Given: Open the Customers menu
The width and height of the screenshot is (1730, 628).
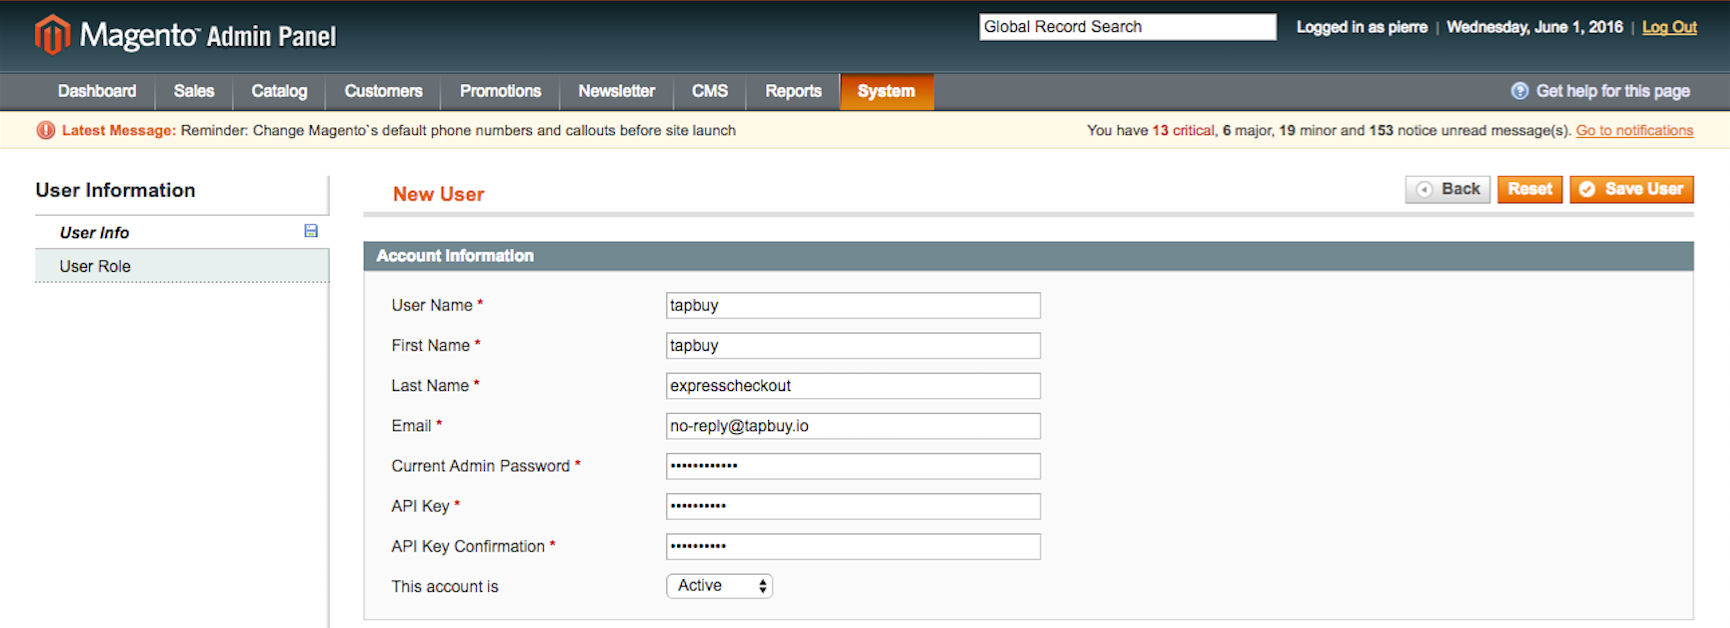Looking at the screenshot, I should (383, 91).
